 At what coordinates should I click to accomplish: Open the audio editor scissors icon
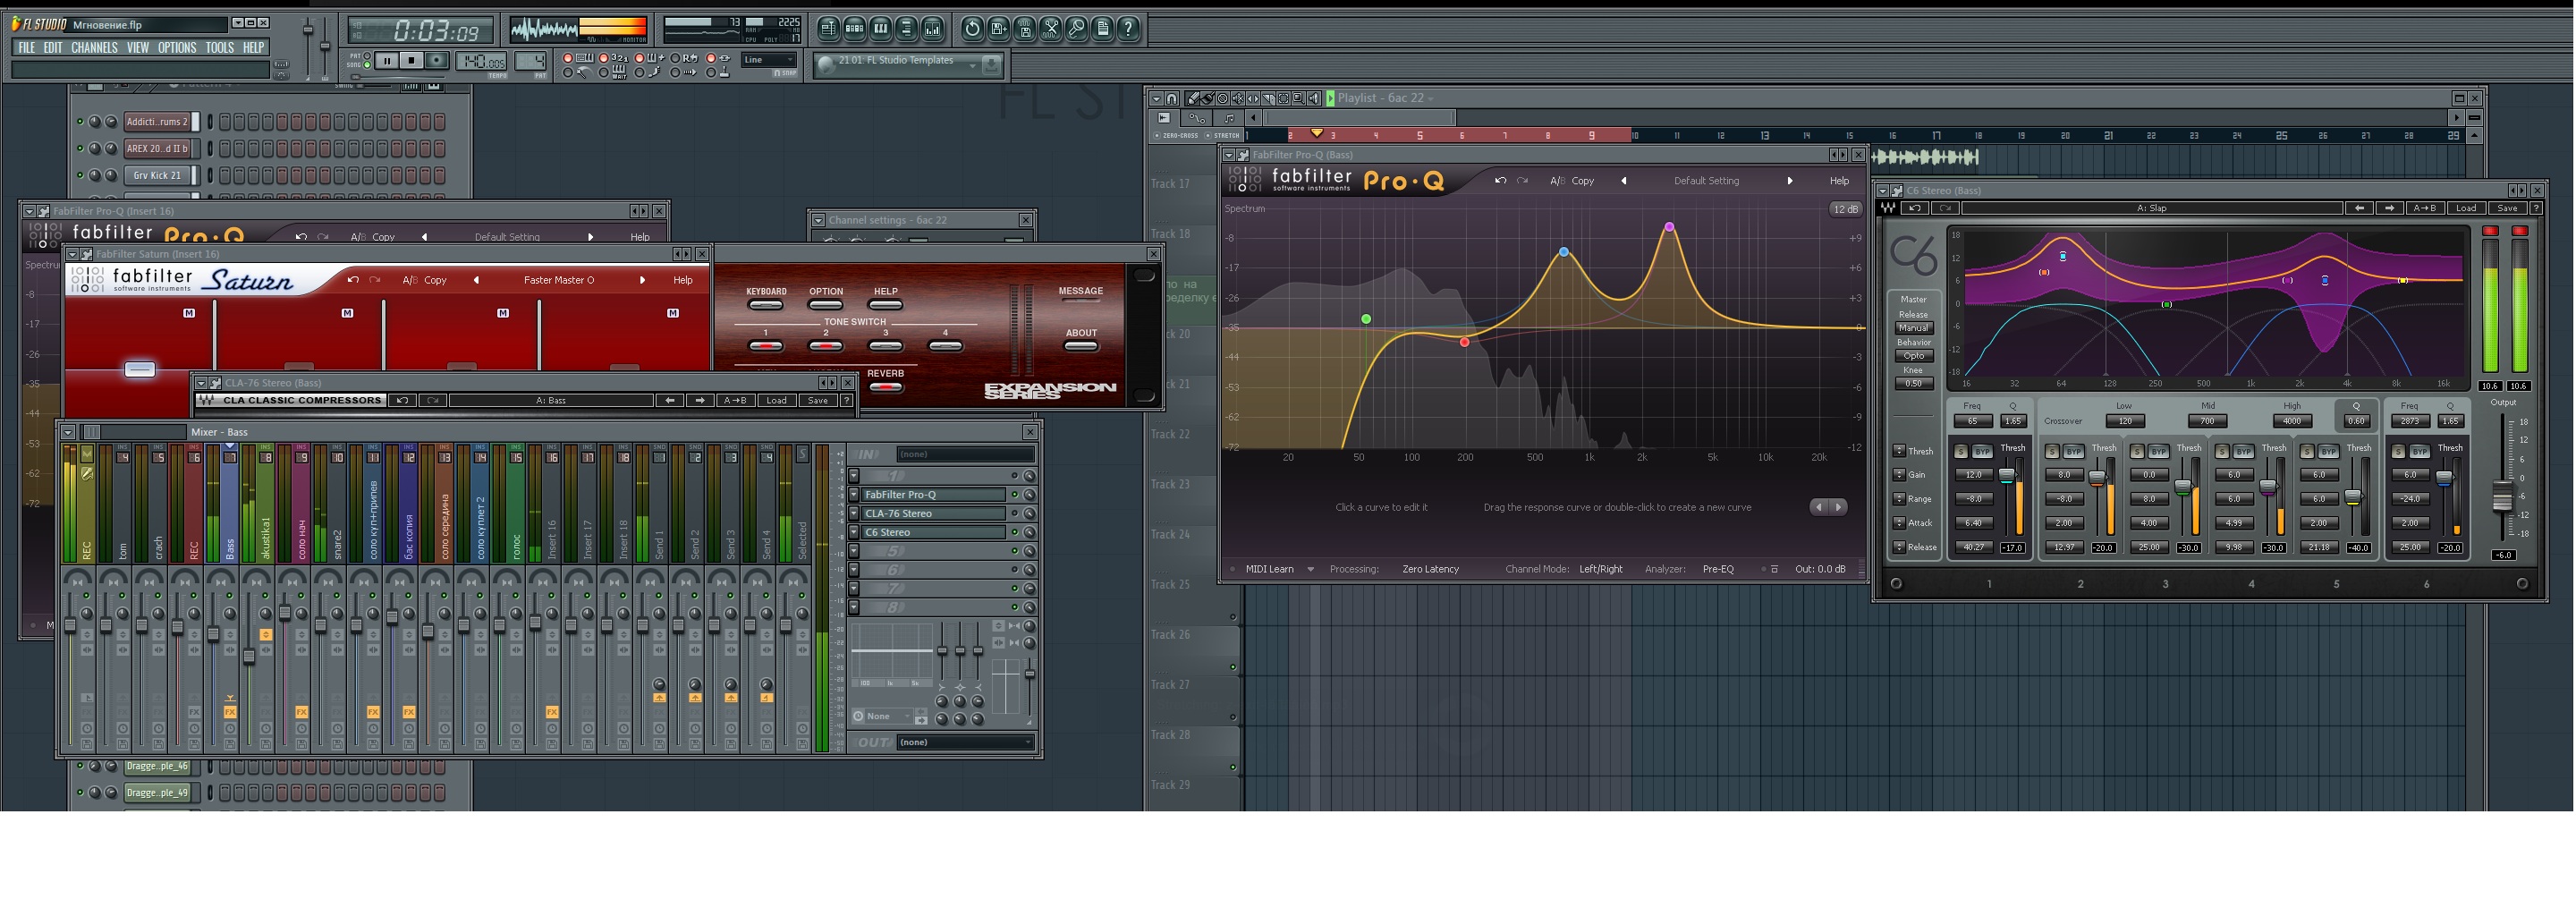coord(1050,29)
